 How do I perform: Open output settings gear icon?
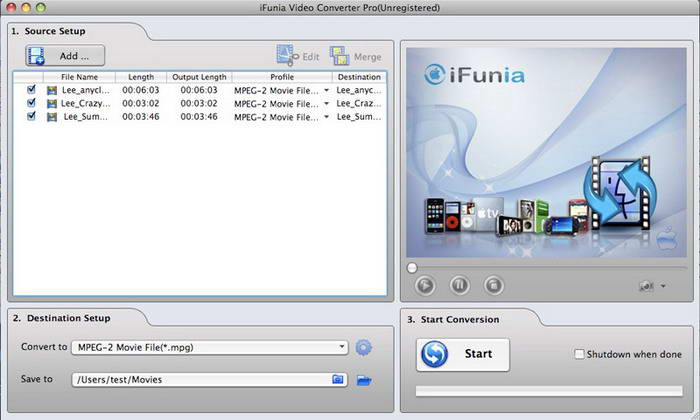tap(363, 347)
